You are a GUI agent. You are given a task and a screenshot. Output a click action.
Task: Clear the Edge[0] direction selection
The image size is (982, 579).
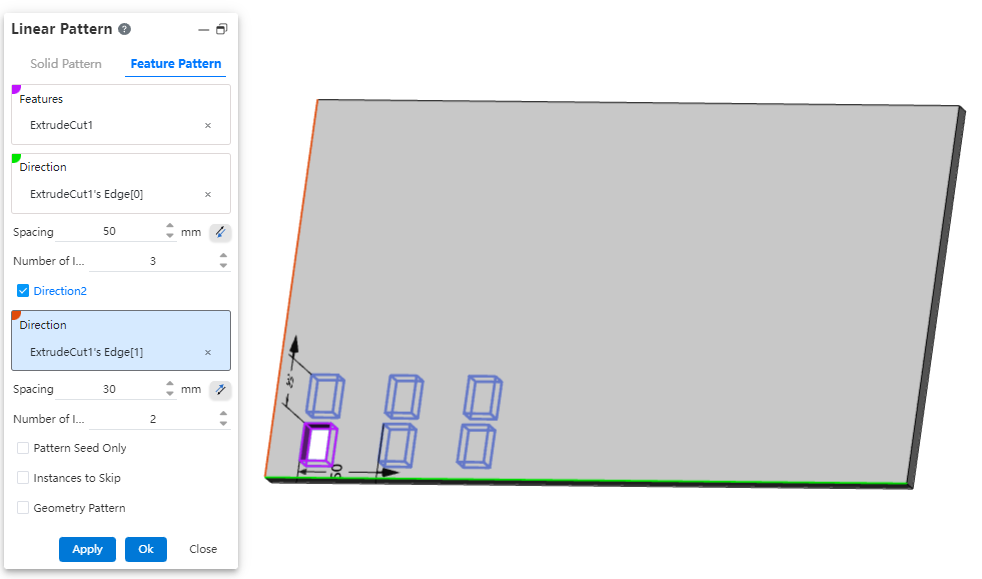click(x=208, y=194)
